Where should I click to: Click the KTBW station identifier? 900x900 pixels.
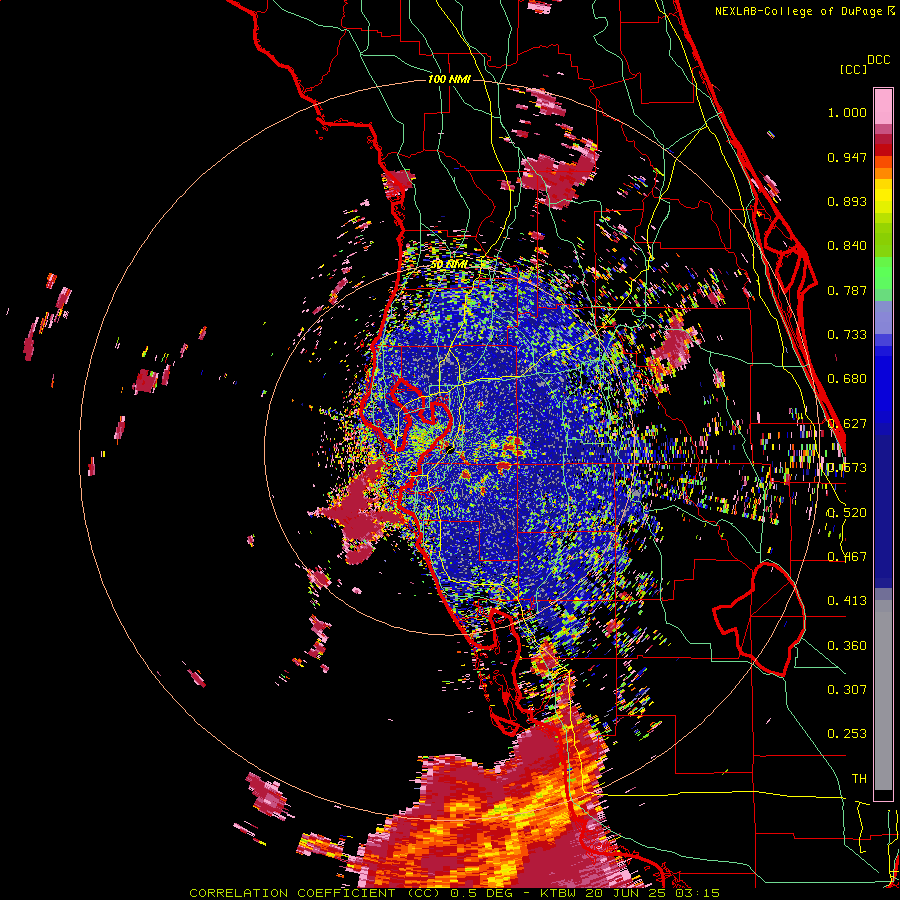[559, 893]
